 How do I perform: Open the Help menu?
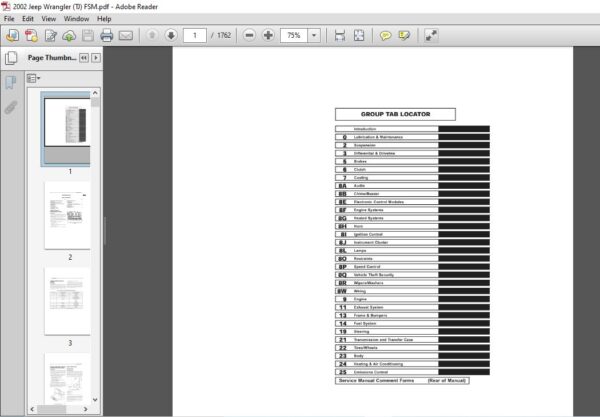point(104,19)
